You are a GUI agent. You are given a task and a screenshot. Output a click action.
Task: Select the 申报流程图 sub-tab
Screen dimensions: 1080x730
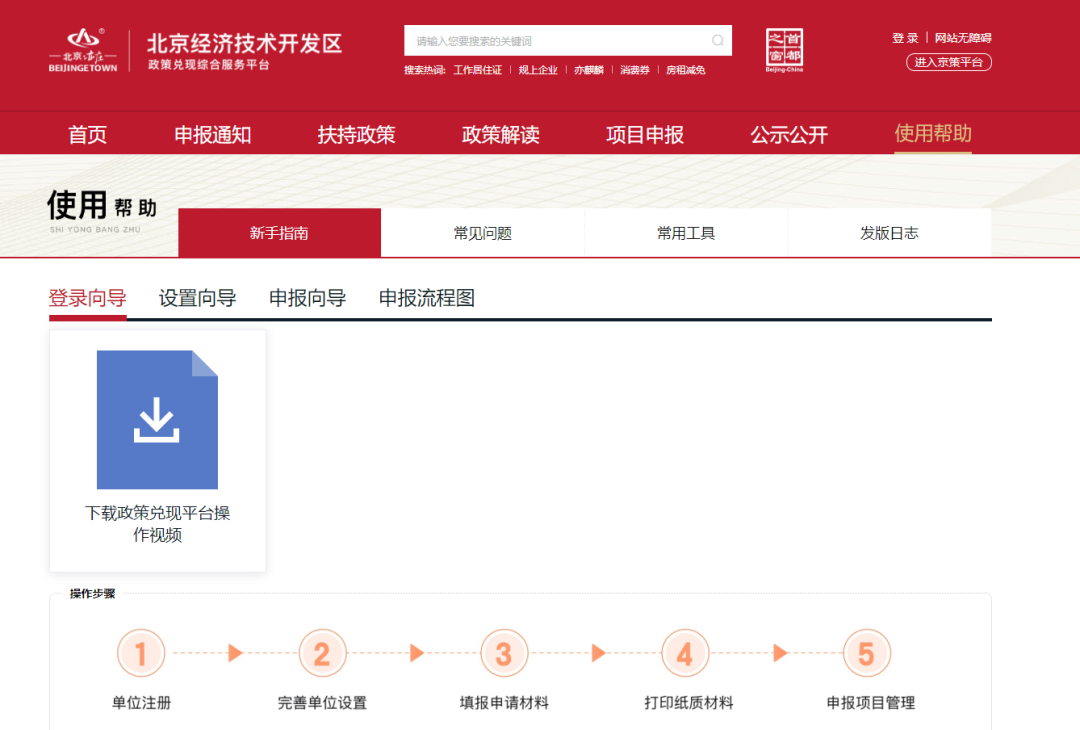[x=426, y=298]
